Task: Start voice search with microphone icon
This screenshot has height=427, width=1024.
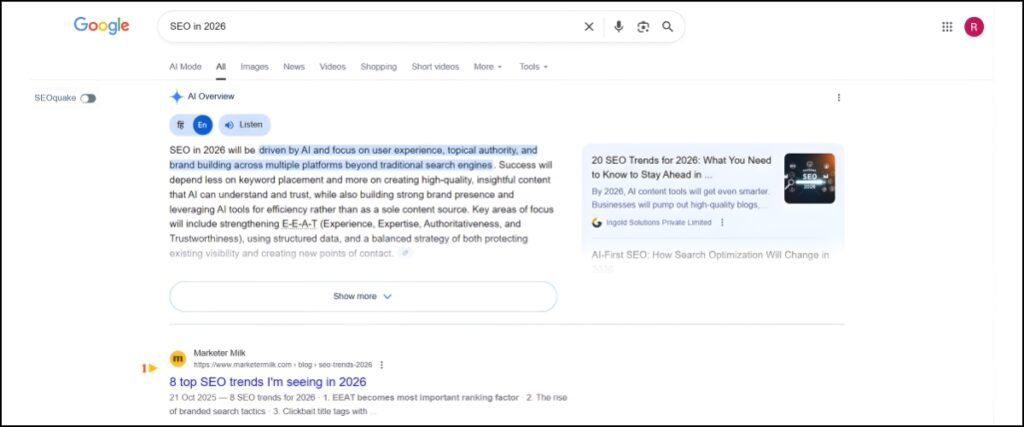Action: click(x=618, y=27)
